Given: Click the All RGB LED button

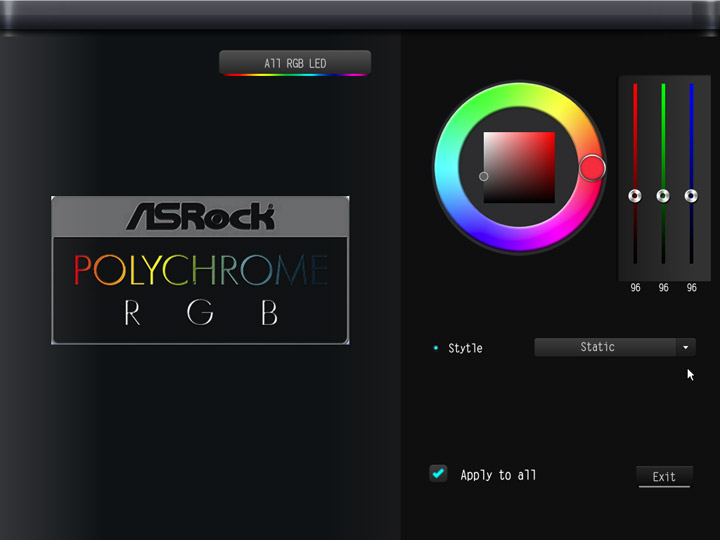Looking at the screenshot, I should coord(295,63).
